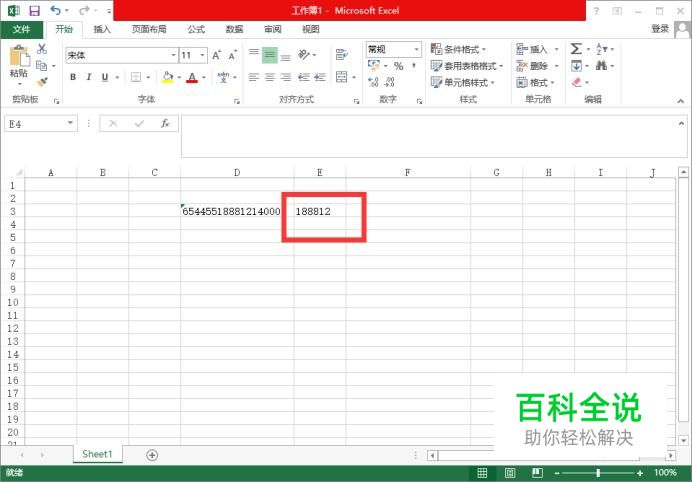Click the Insert cells button
The image size is (692, 482).
click(532, 49)
